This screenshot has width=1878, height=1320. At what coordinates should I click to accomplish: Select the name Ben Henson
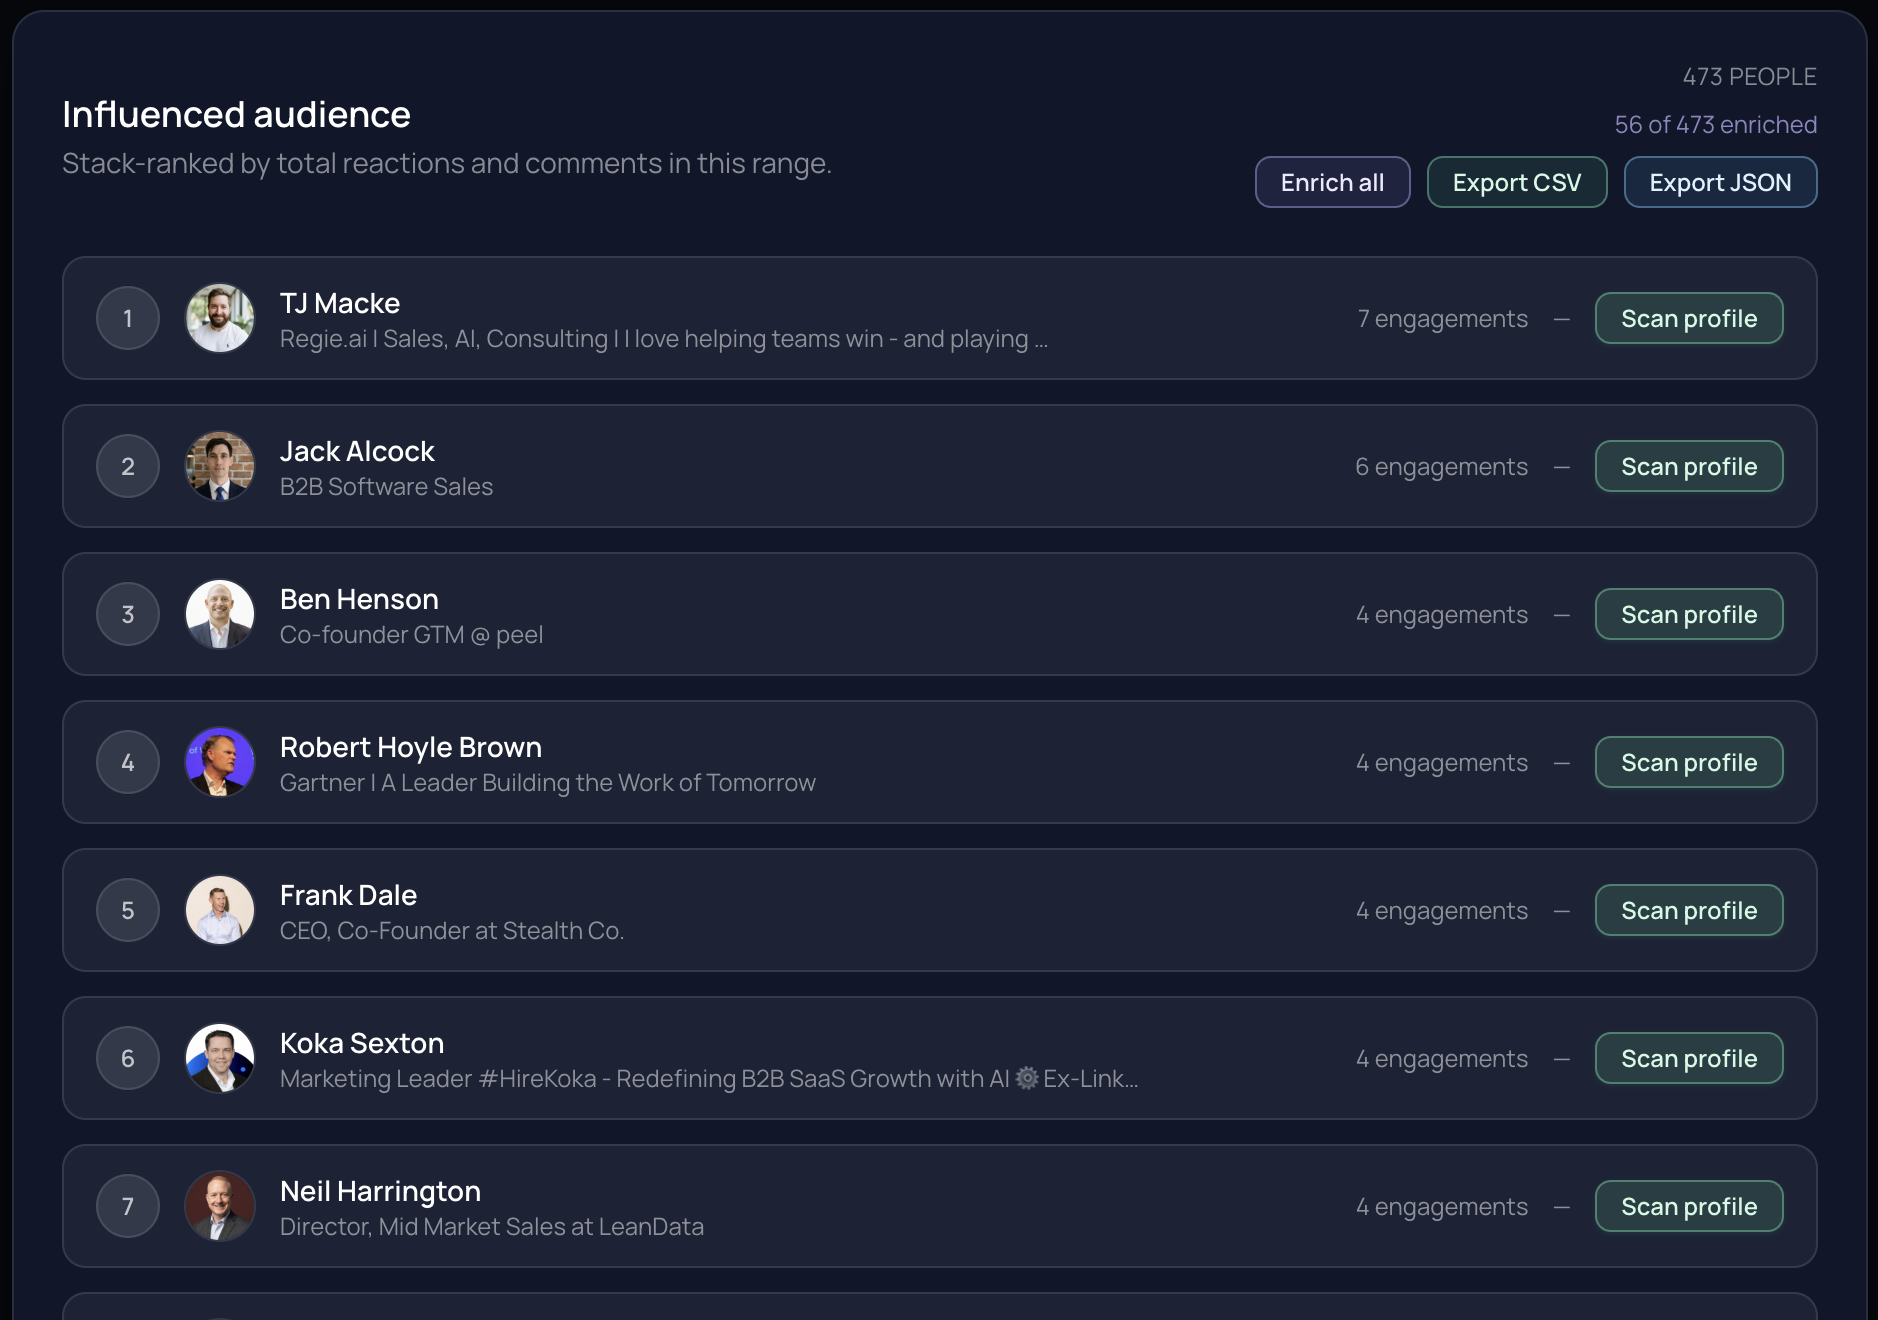[x=359, y=599]
